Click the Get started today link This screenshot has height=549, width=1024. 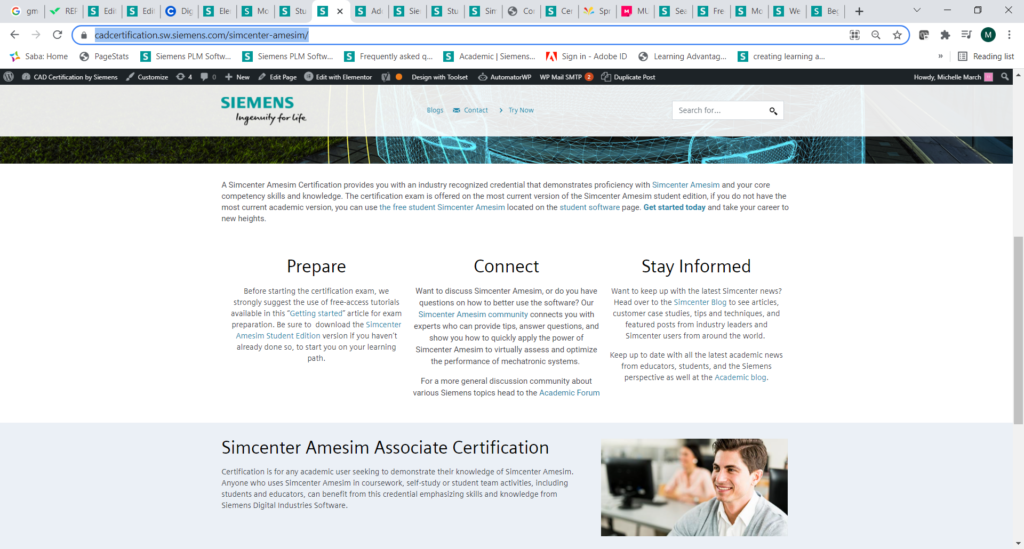(x=674, y=208)
